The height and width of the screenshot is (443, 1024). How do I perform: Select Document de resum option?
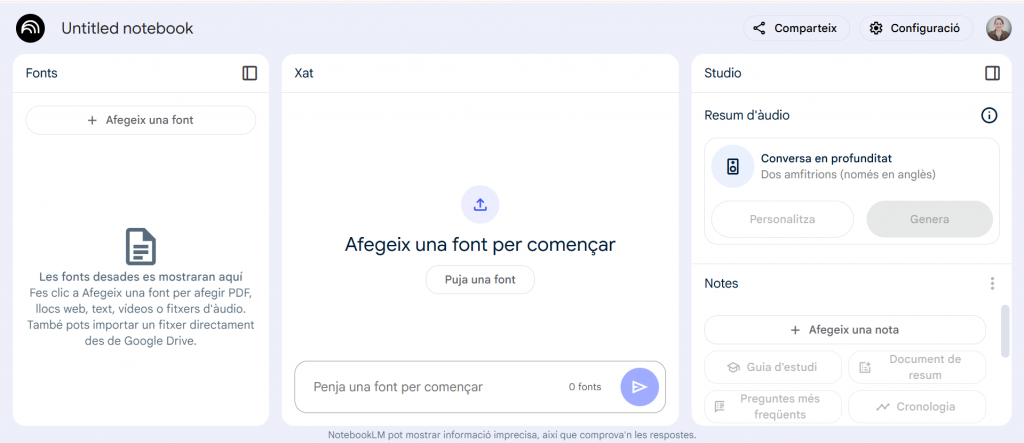click(x=916, y=367)
